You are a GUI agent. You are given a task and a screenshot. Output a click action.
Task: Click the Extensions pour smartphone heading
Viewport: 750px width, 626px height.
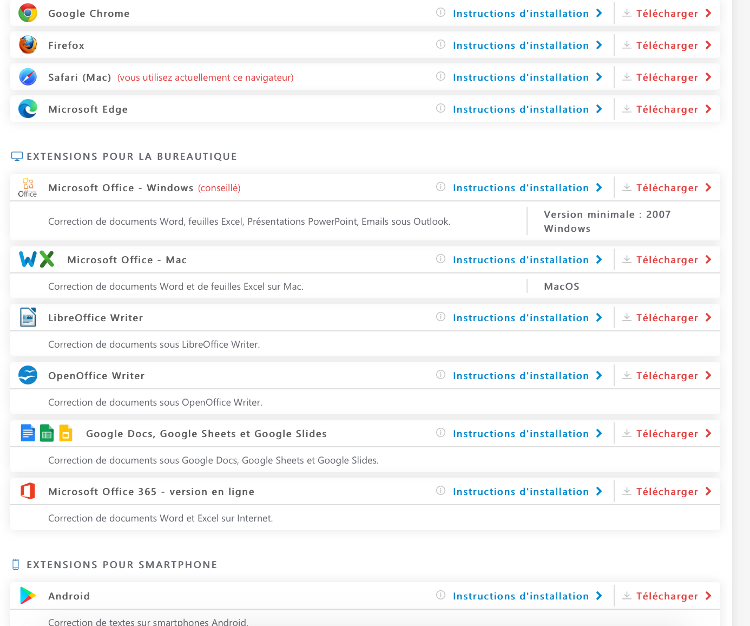point(122,564)
